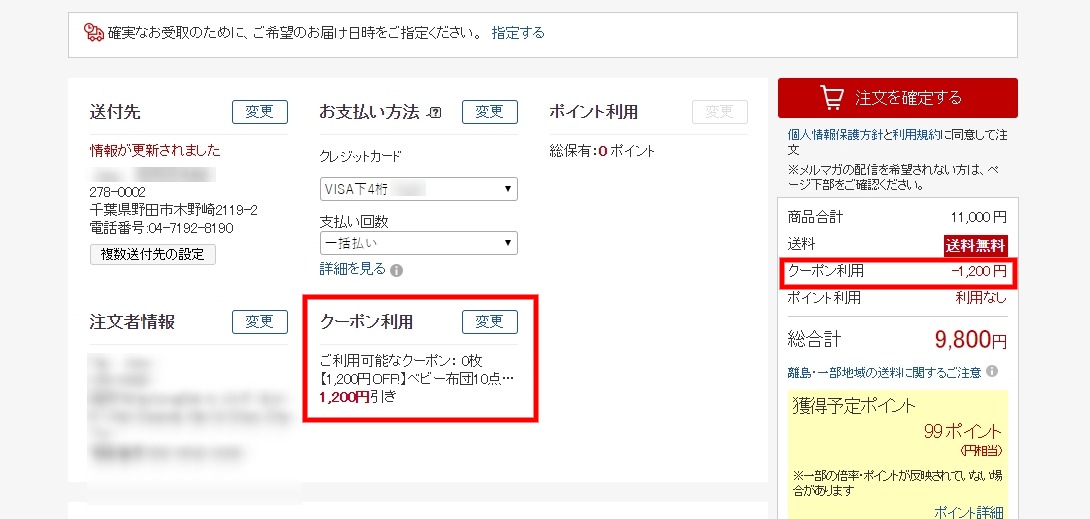The image size is (1090, 519).
Task: Click the 指定する link for delivery date
Action: tap(518, 33)
